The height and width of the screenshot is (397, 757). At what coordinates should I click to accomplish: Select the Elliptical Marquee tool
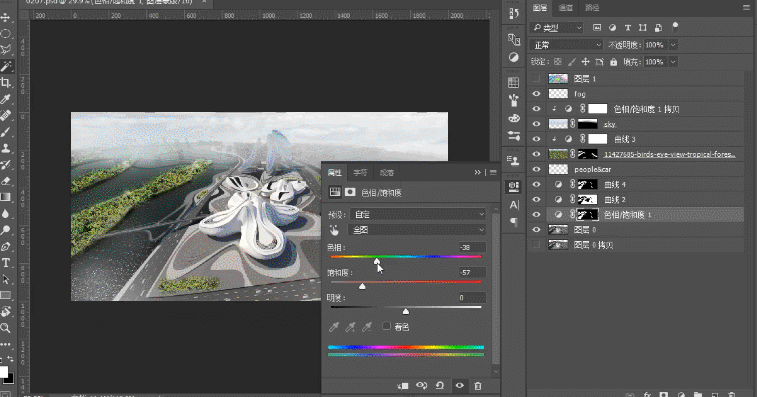tap(6, 34)
